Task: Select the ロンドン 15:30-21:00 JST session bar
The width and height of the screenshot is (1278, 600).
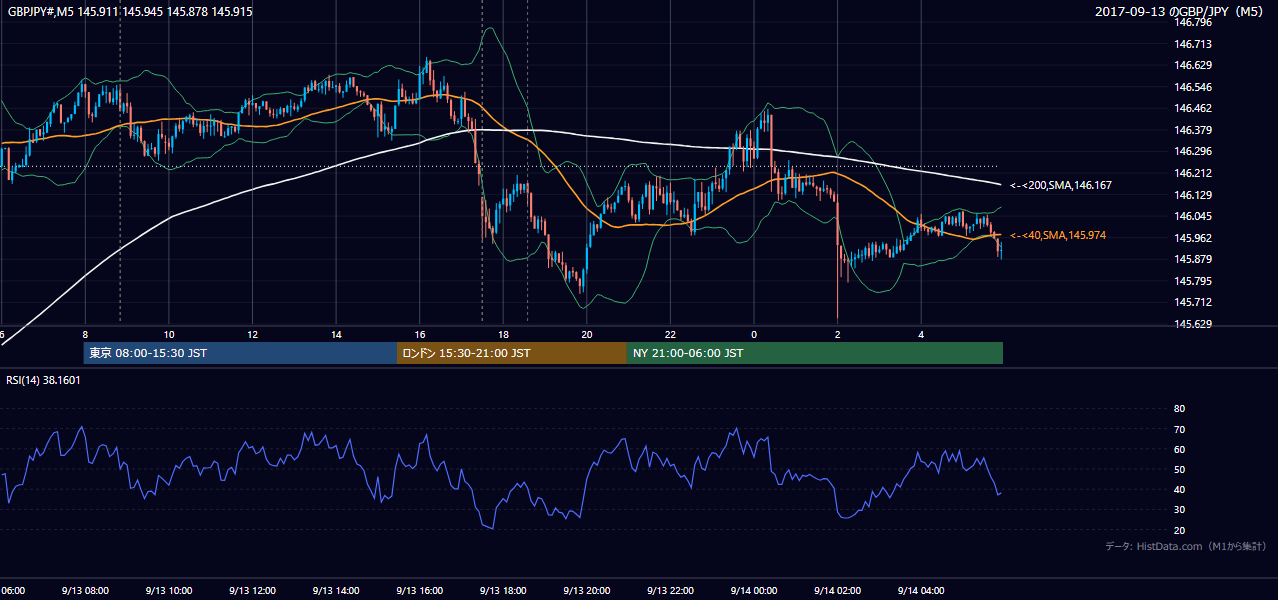Action: click(511, 353)
